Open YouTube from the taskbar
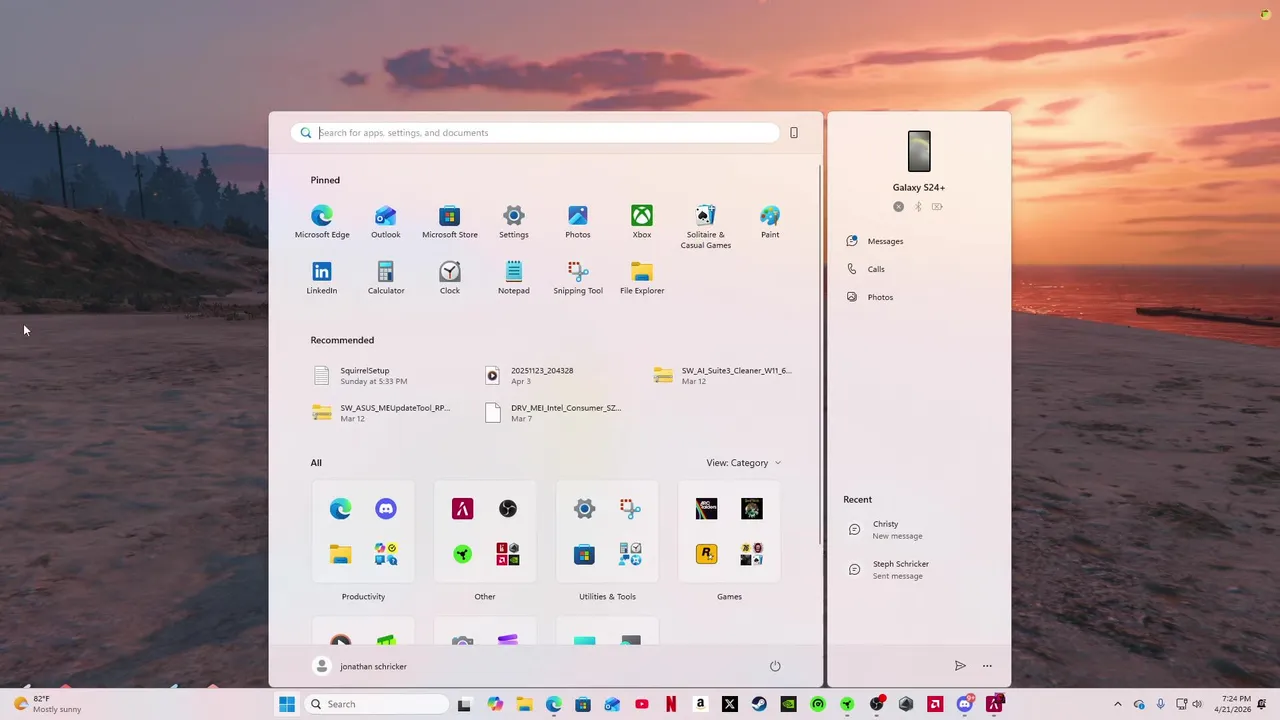Viewport: 1280px width, 720px height. tap(642, 704)
